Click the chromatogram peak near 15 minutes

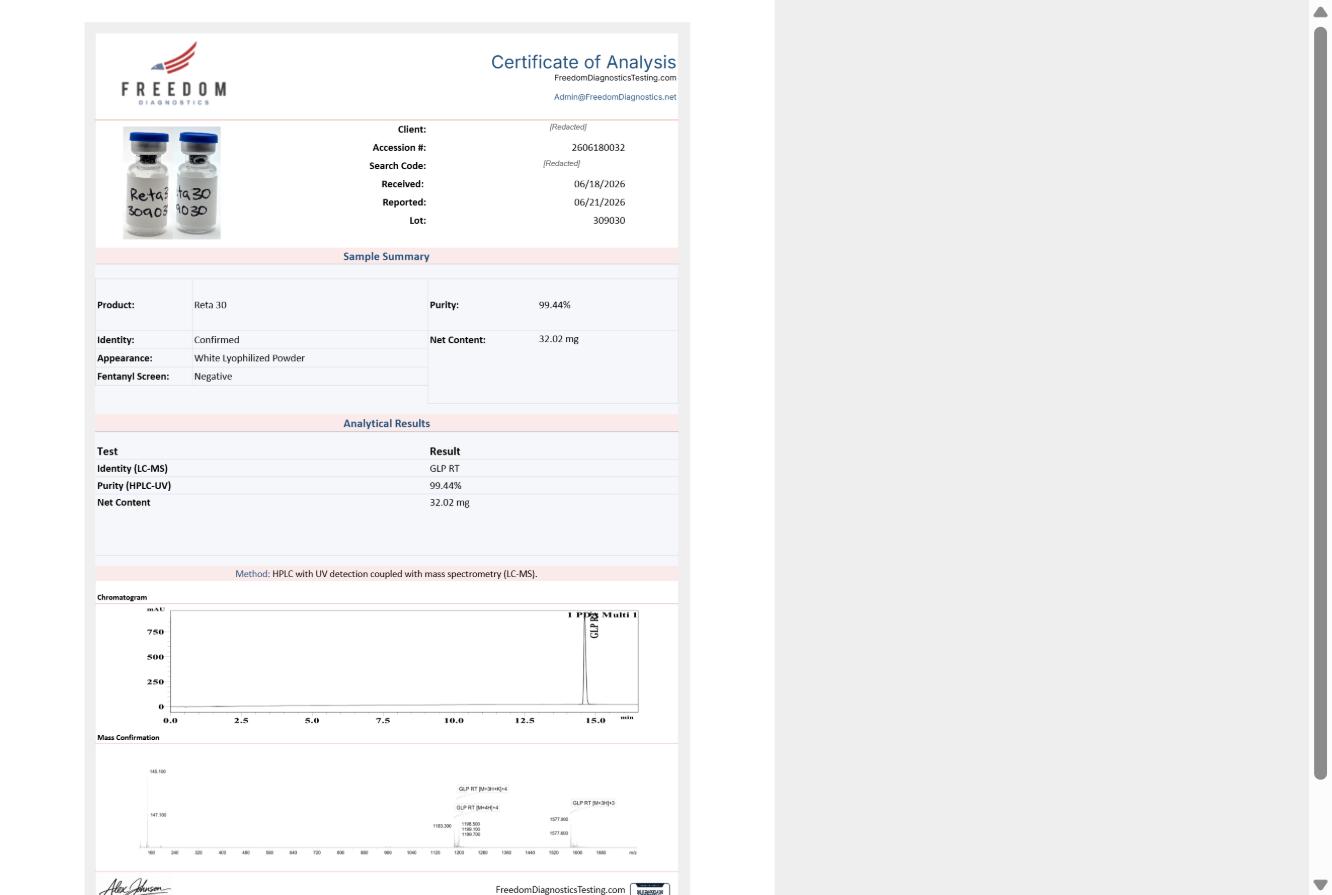pos(585,660)
